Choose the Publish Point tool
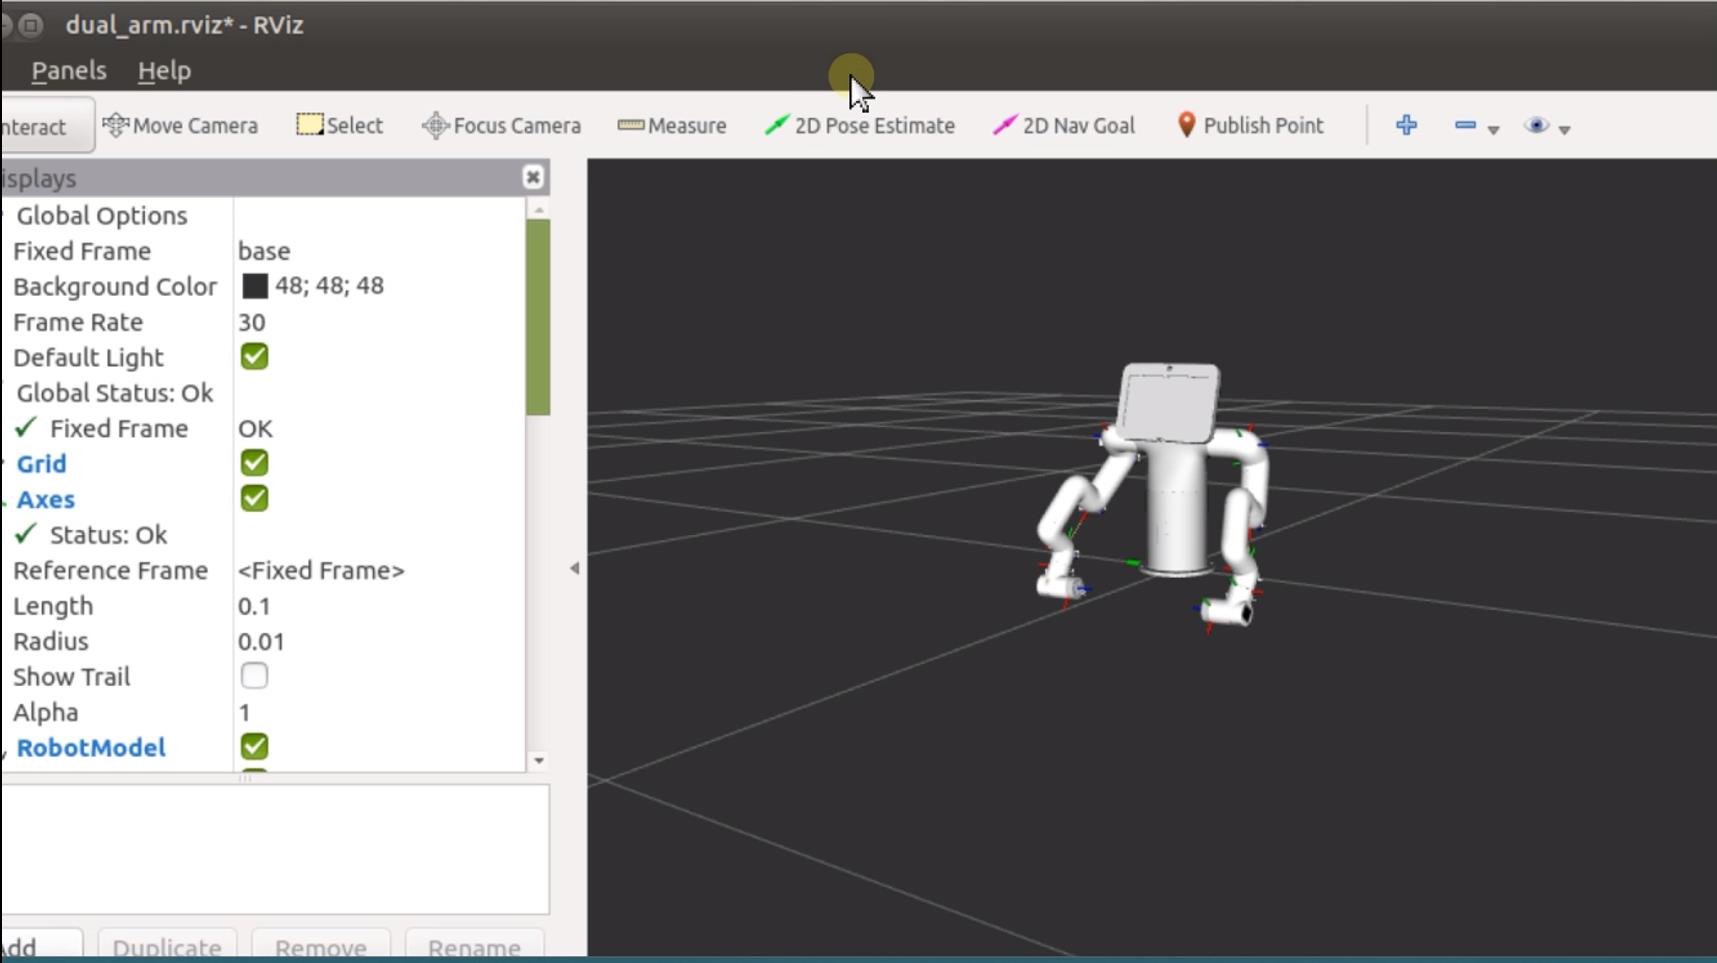Viewport: 1717px width, 963px height. point(1250,126)
